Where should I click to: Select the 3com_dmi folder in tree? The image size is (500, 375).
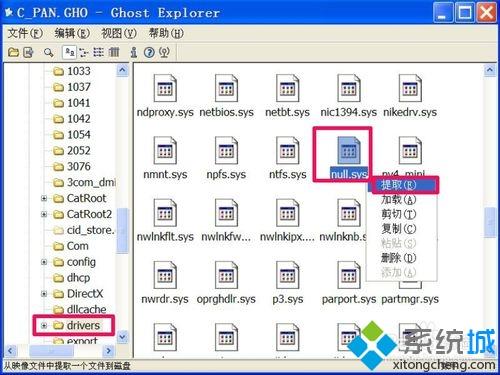pyautogui.click(x=84, y=182)
